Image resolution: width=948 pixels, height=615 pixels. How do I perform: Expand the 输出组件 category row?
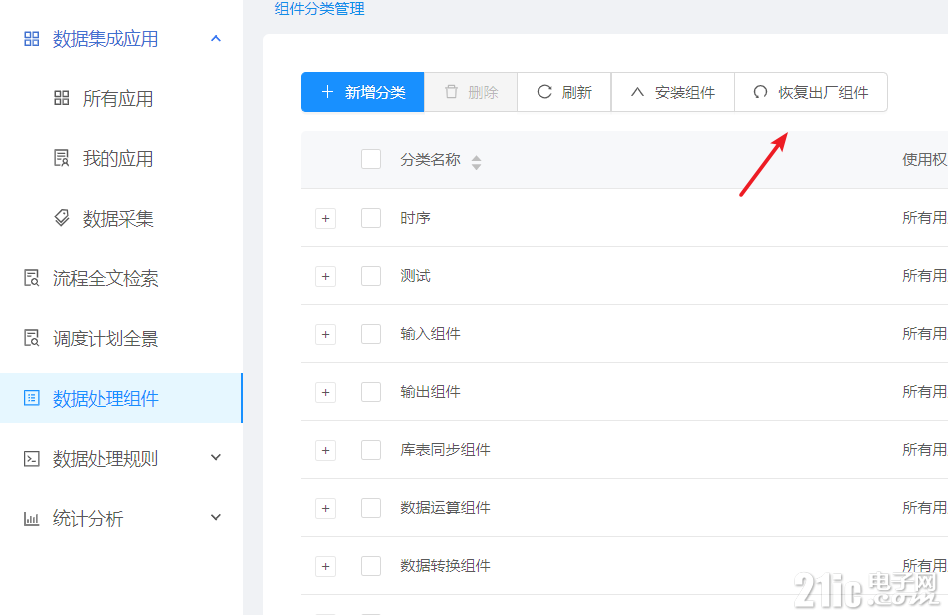(325, 392)
